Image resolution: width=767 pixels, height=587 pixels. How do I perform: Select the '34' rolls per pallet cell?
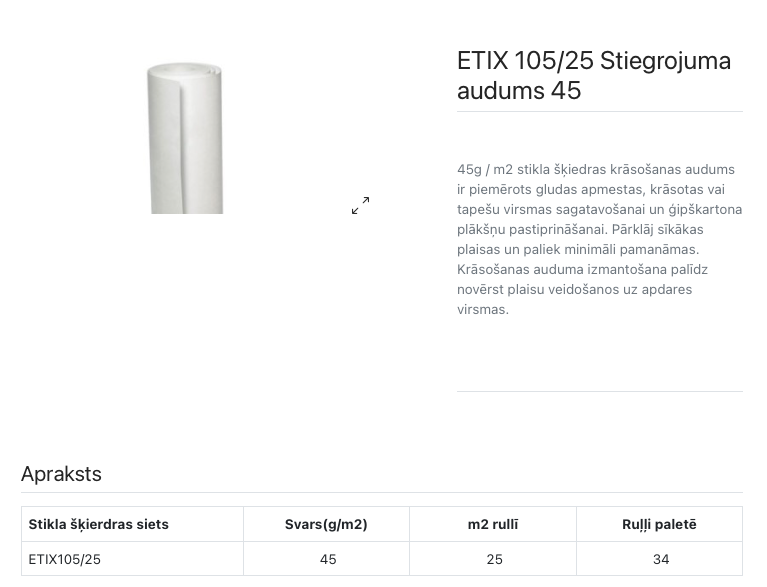(x=661, y=559)
